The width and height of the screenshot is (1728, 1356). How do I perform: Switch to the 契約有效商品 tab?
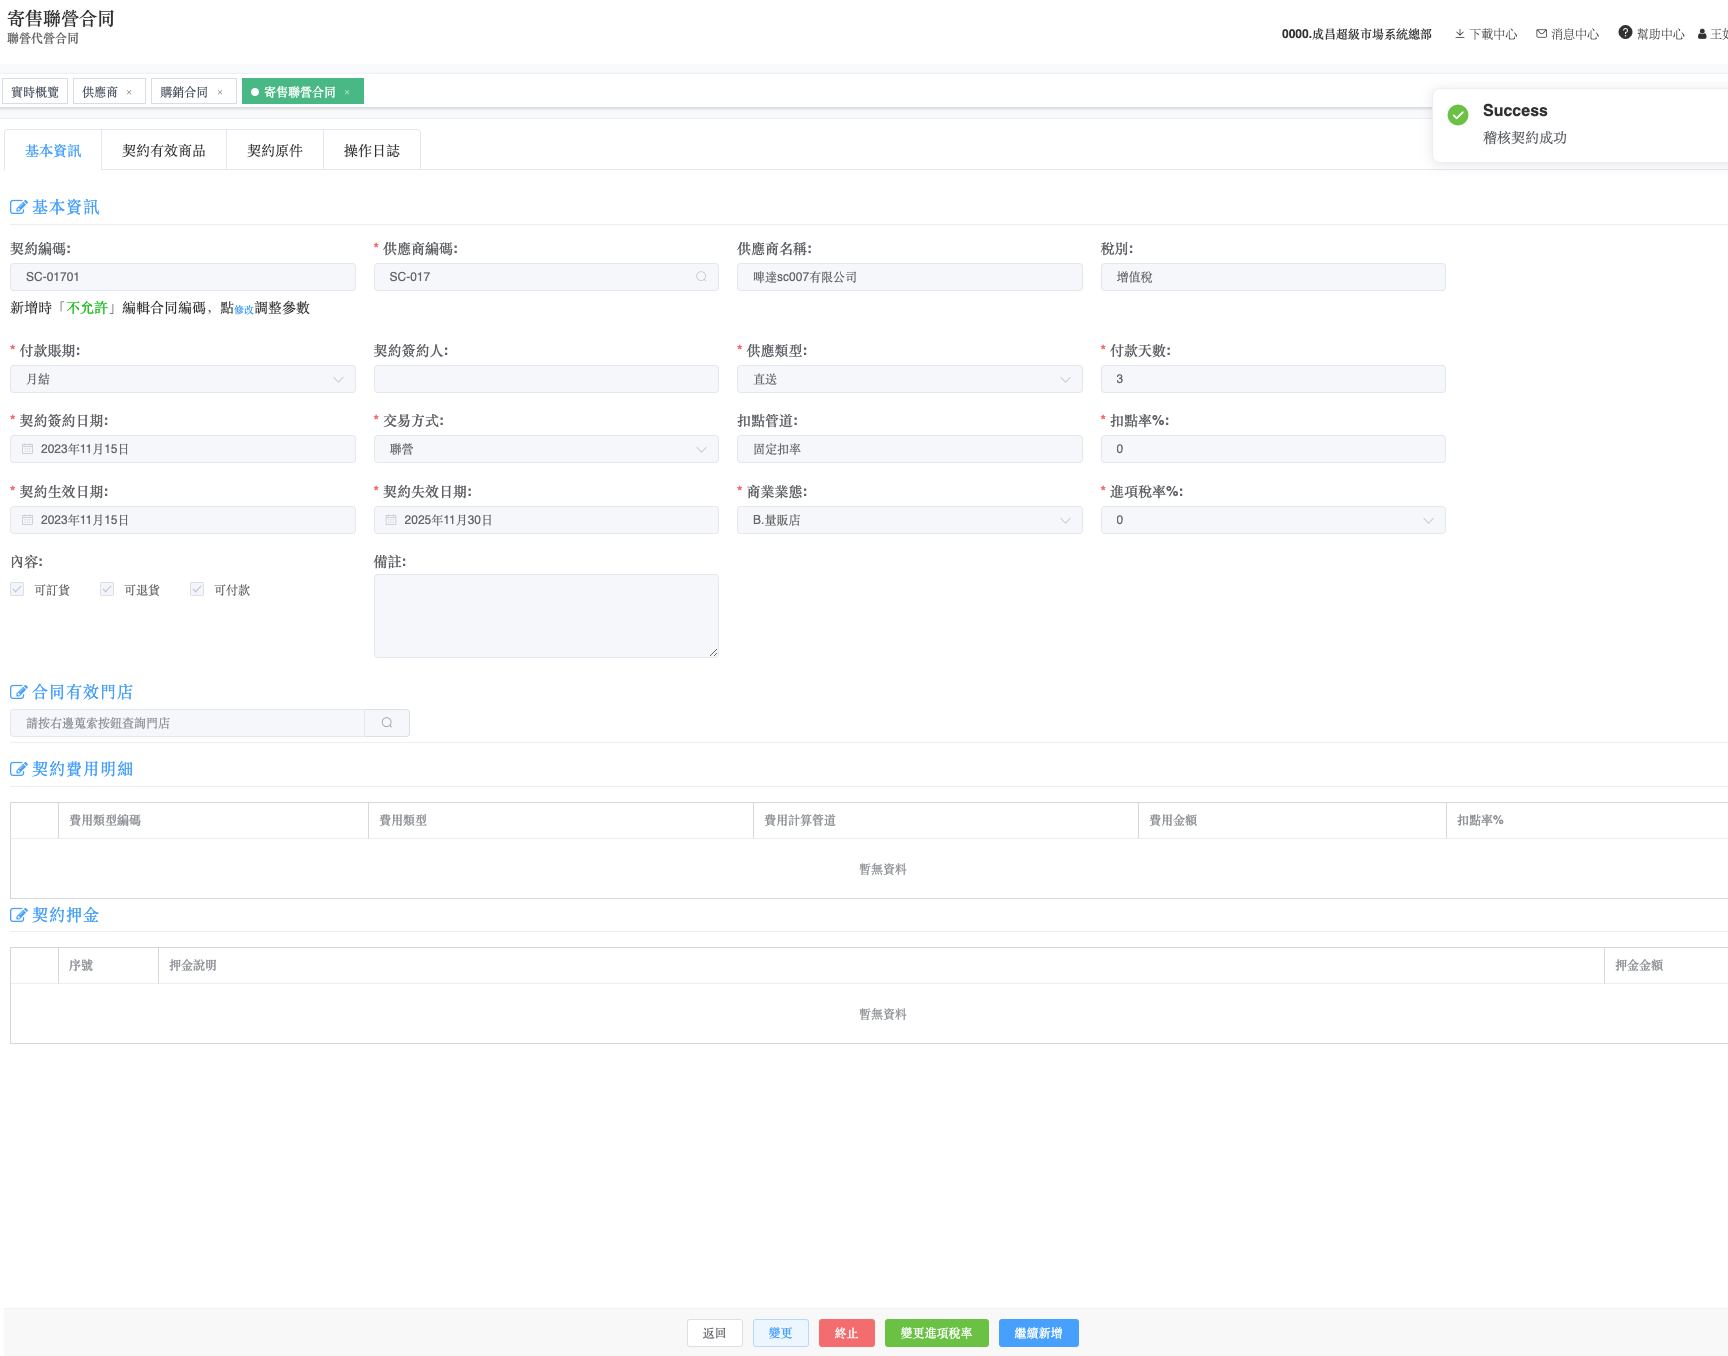164,151
